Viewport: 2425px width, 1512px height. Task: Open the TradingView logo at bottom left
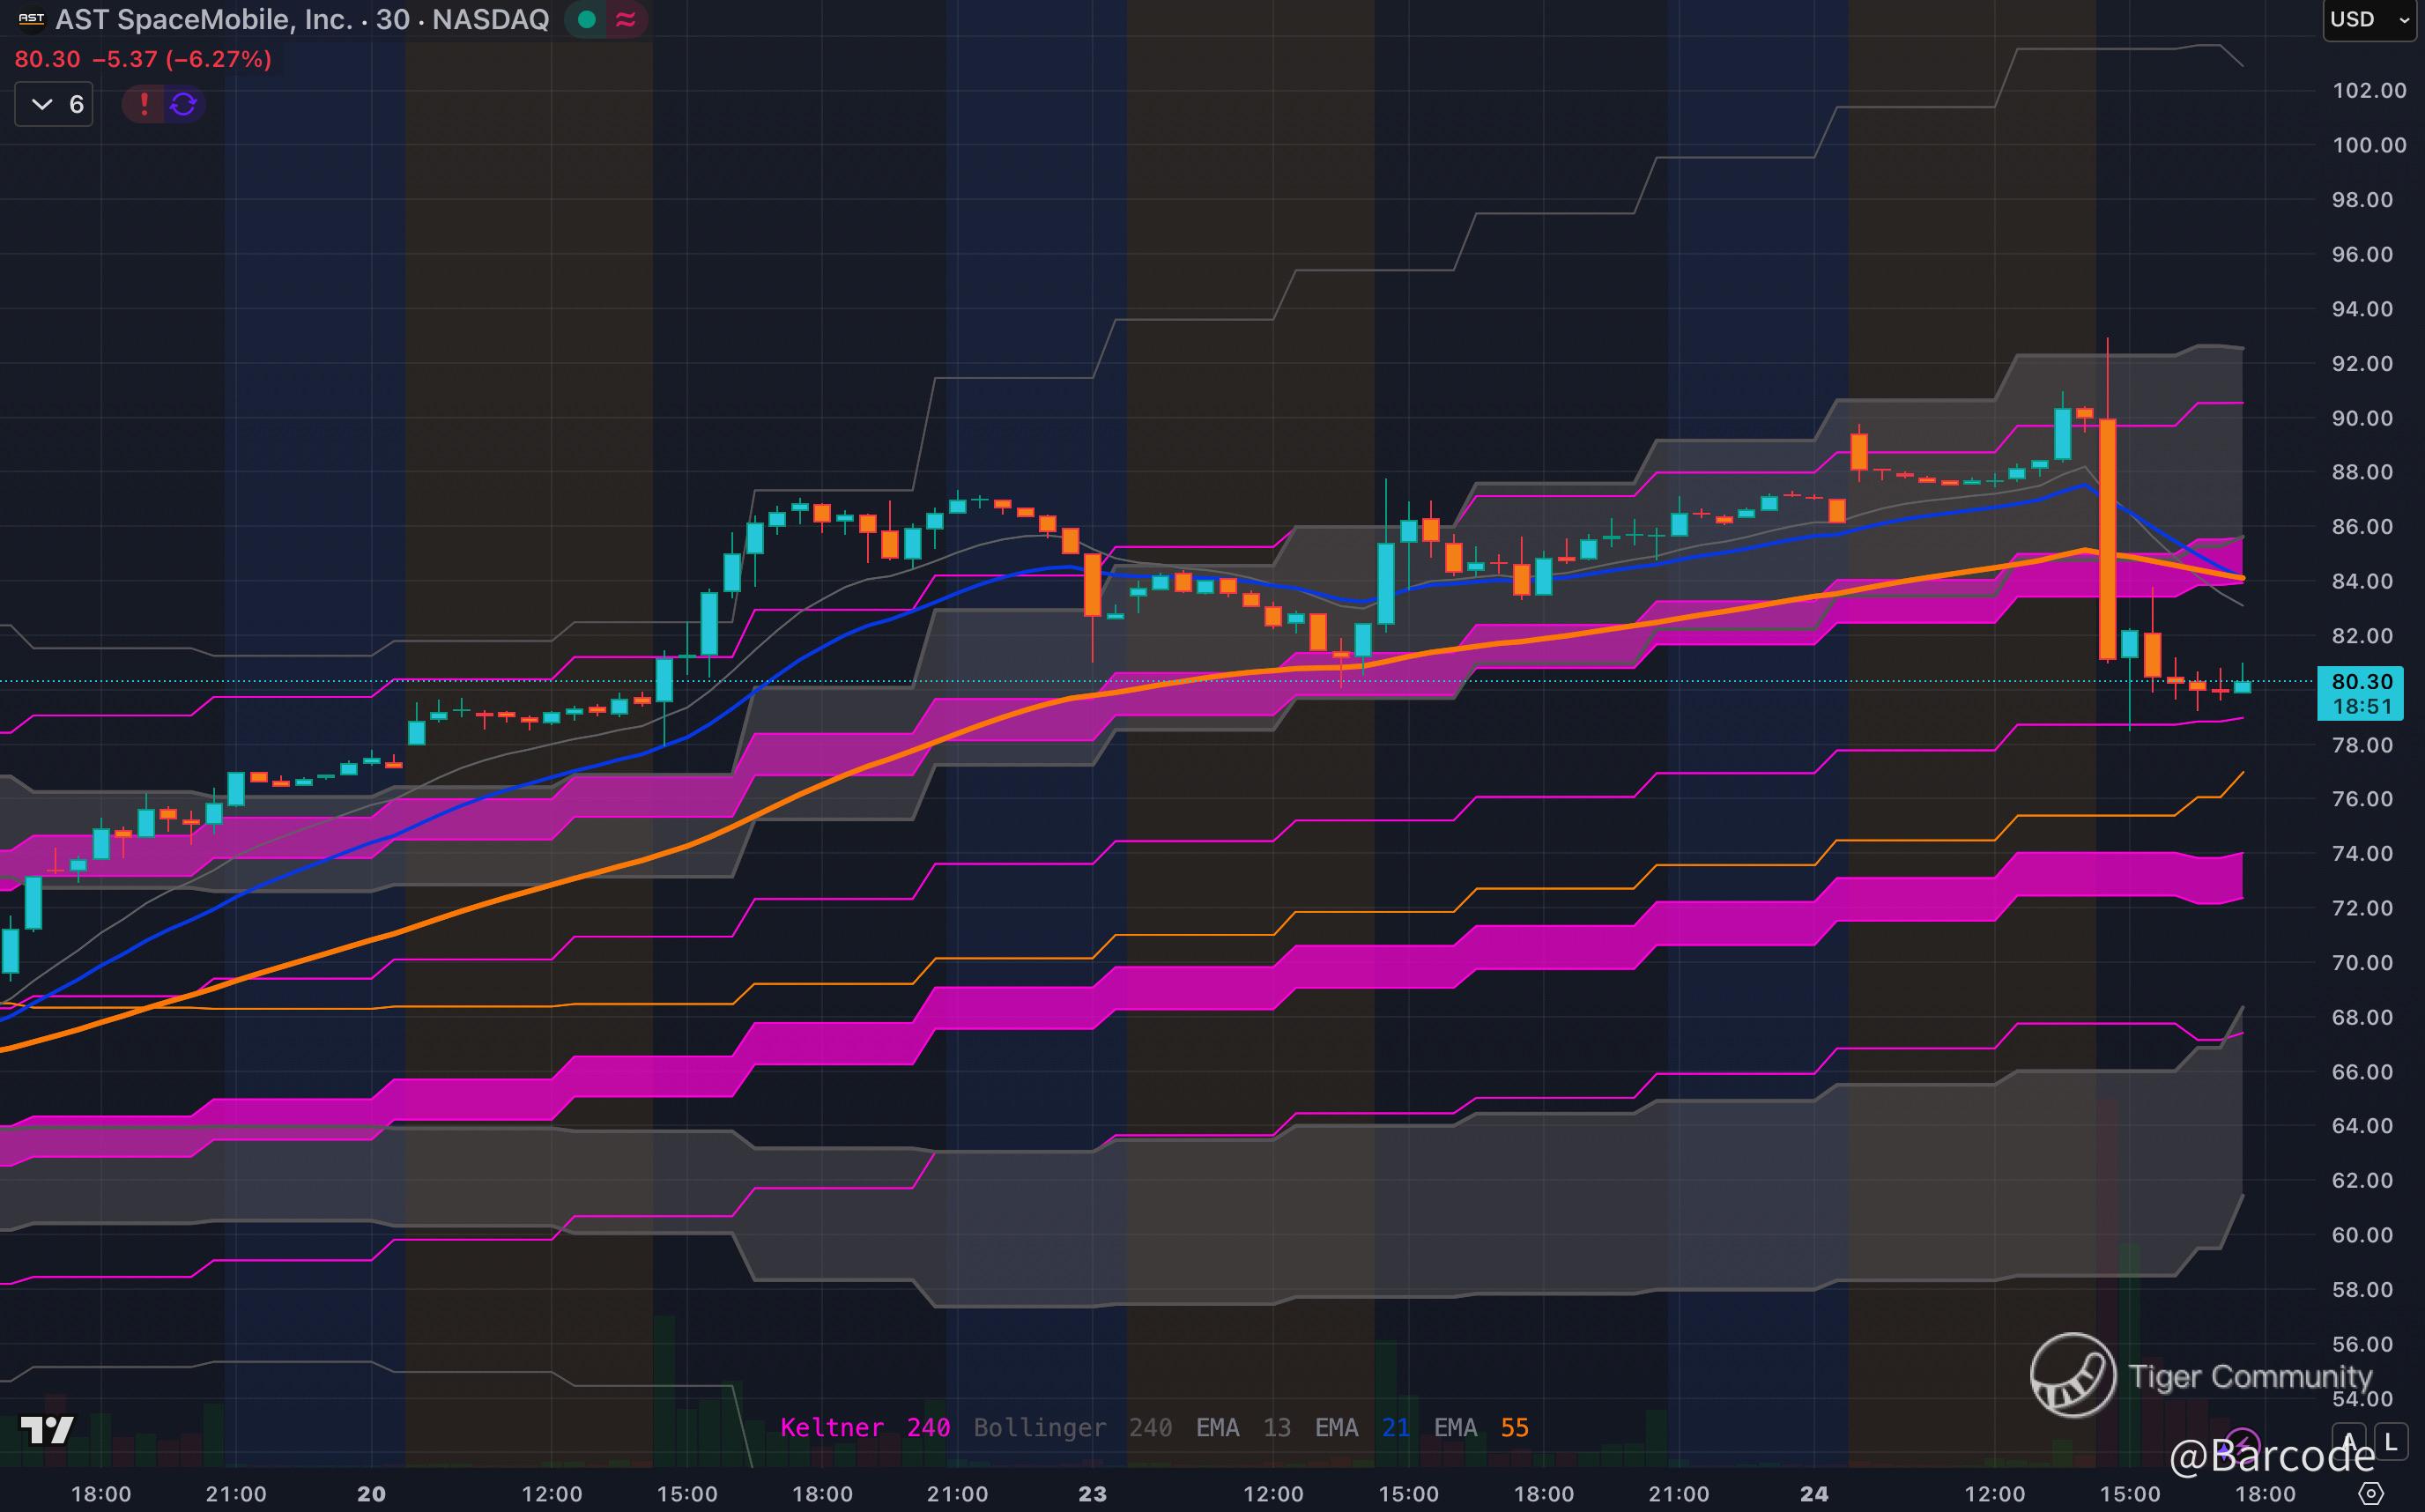[x=47, y=1430]
